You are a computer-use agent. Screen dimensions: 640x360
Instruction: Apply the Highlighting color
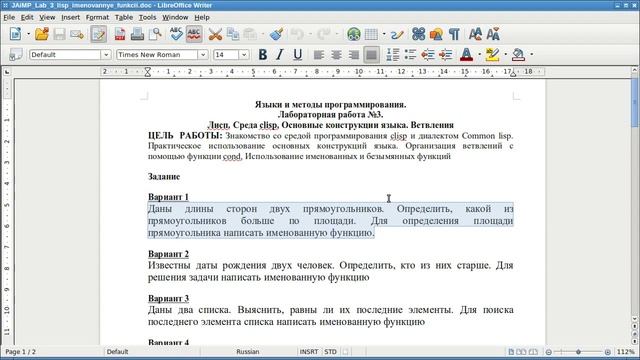(492, 54)
